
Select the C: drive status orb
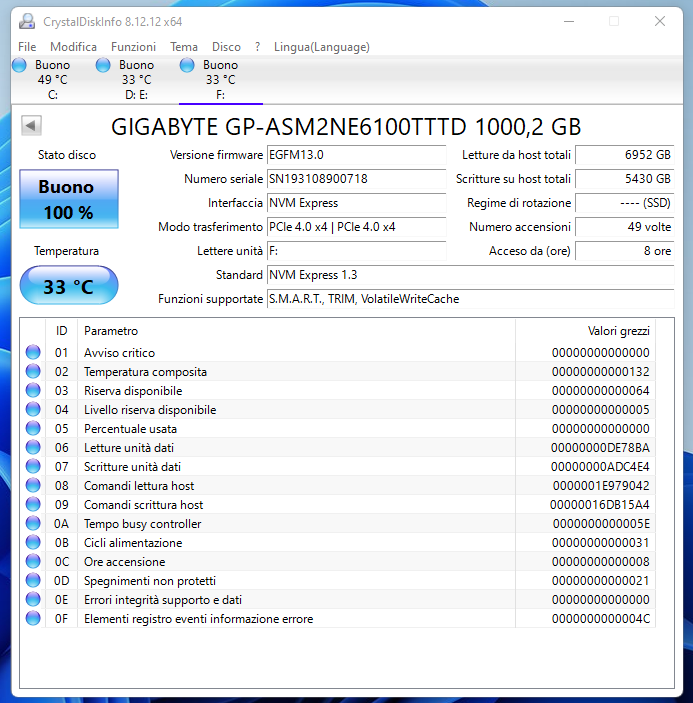[19, 65]
